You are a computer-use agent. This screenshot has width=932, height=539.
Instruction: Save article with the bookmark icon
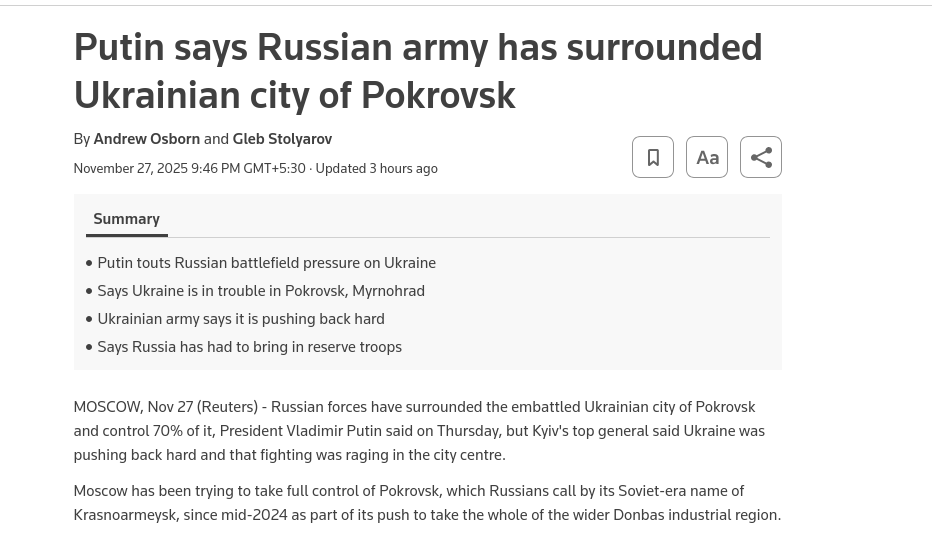[x=653, y=157]
